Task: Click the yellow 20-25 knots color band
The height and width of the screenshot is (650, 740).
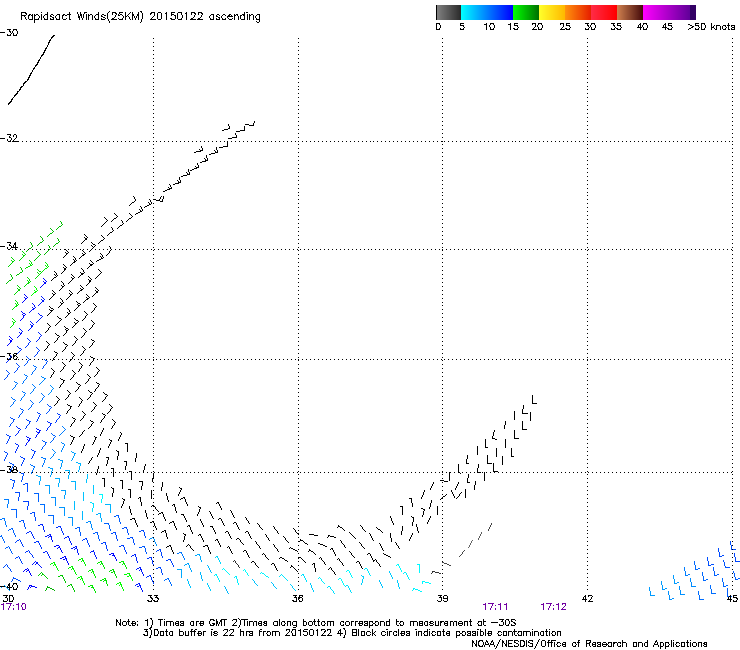Action: point(552,12)
